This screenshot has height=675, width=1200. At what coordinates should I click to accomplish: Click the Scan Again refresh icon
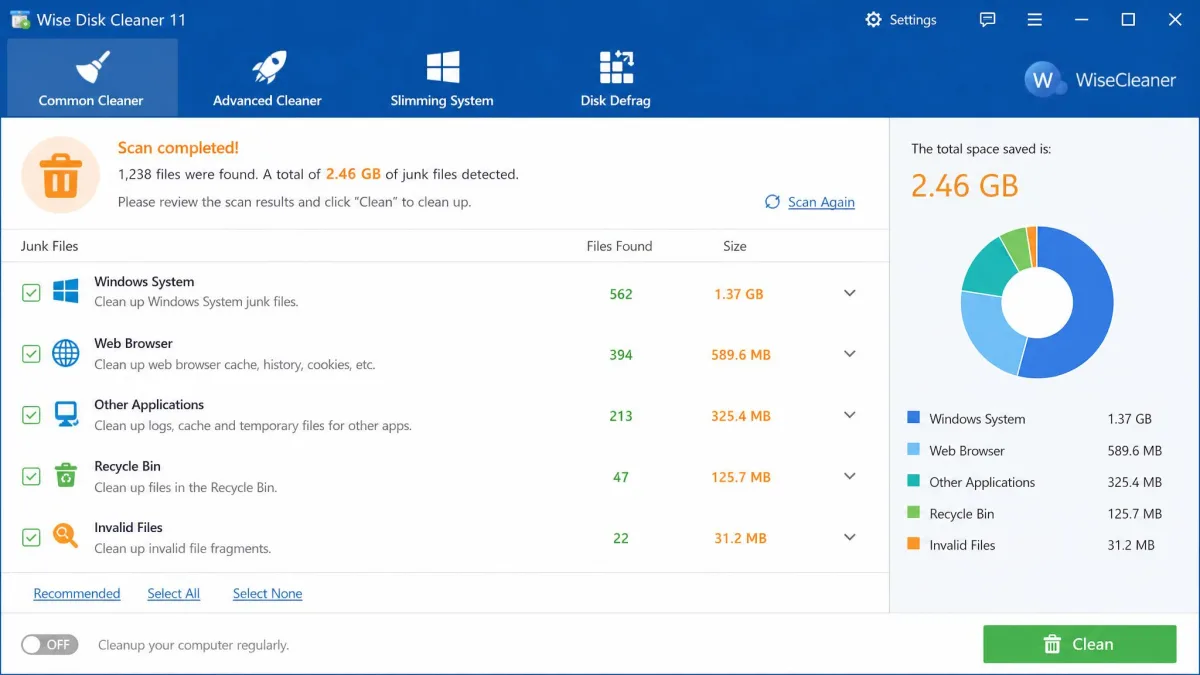pos(772,202)
